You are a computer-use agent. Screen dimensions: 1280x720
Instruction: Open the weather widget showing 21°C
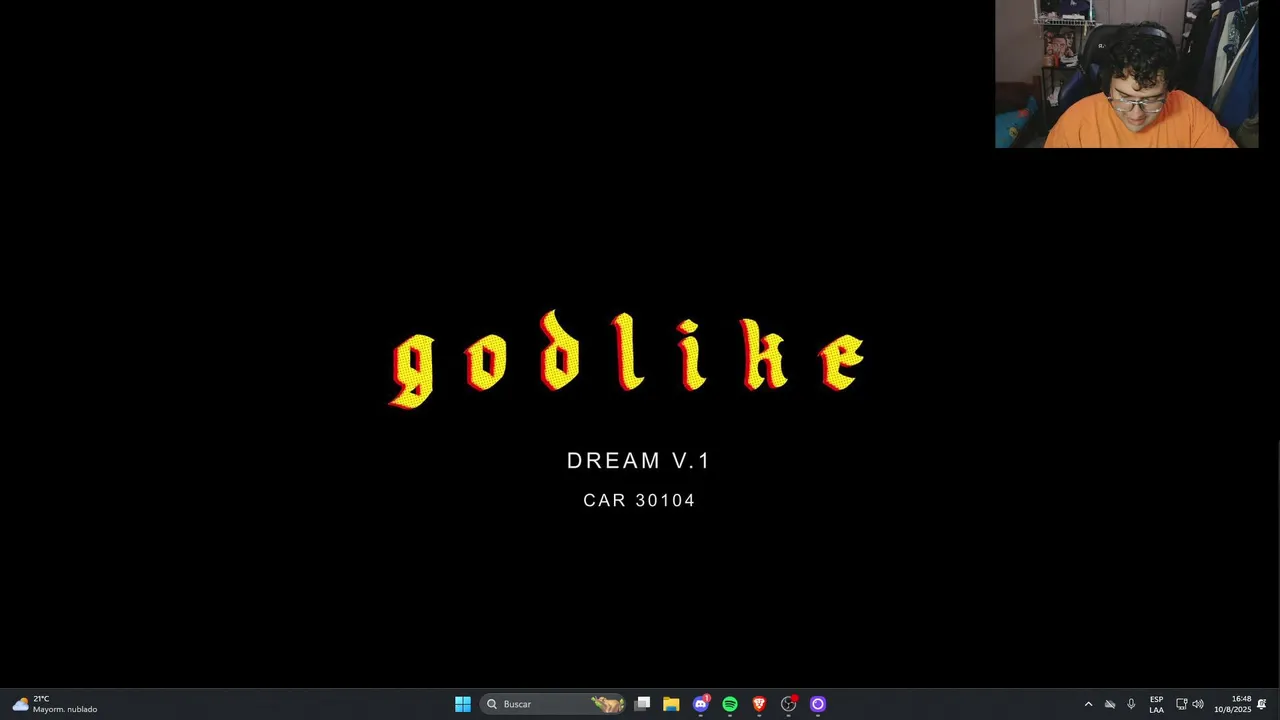click(55, 704)
